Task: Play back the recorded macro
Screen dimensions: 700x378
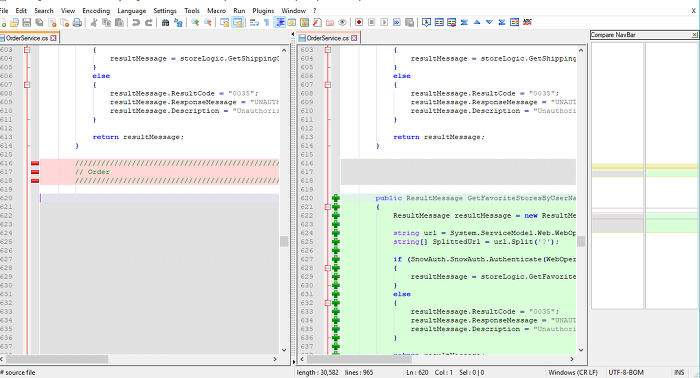Action: [x=384, y=22]
